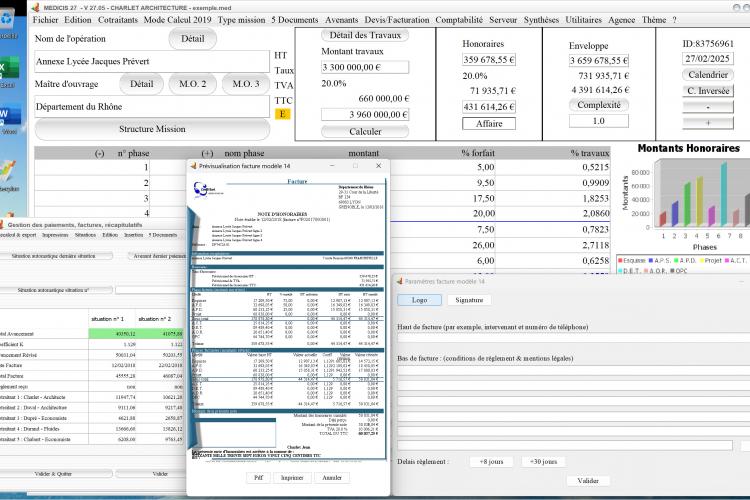Click Valider & Quitter in payments window
This screenshot has height=500, width=750.
click(53, 474)
